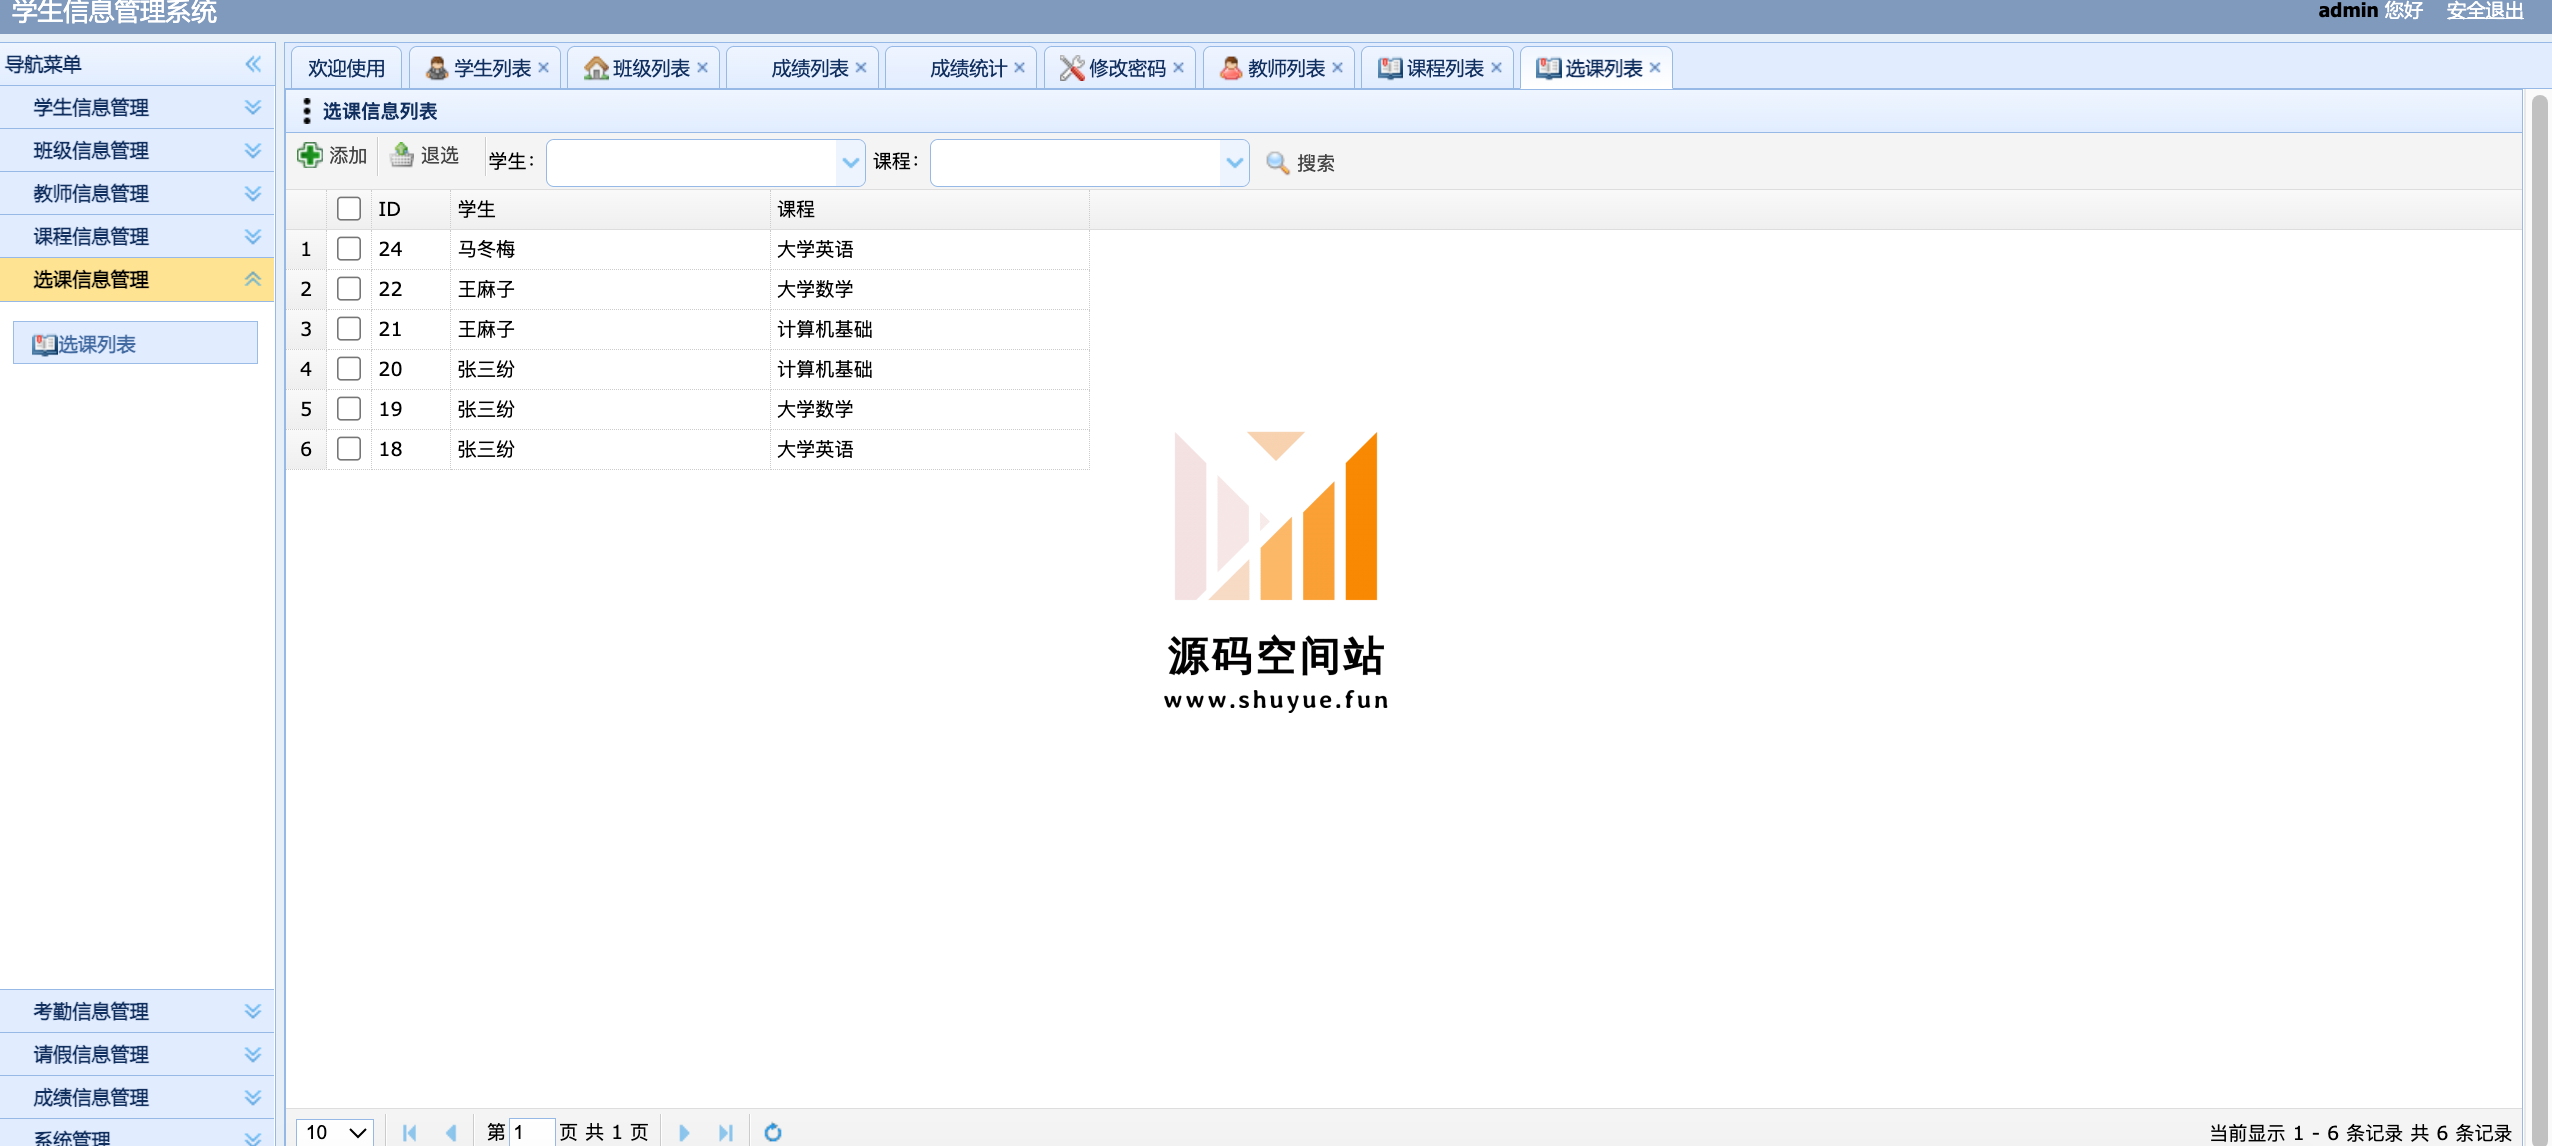The width and height of the screenshot is (2552, 1146).
Task: Expand 教师信息管理 accordion section
Action: pos(137,193)
